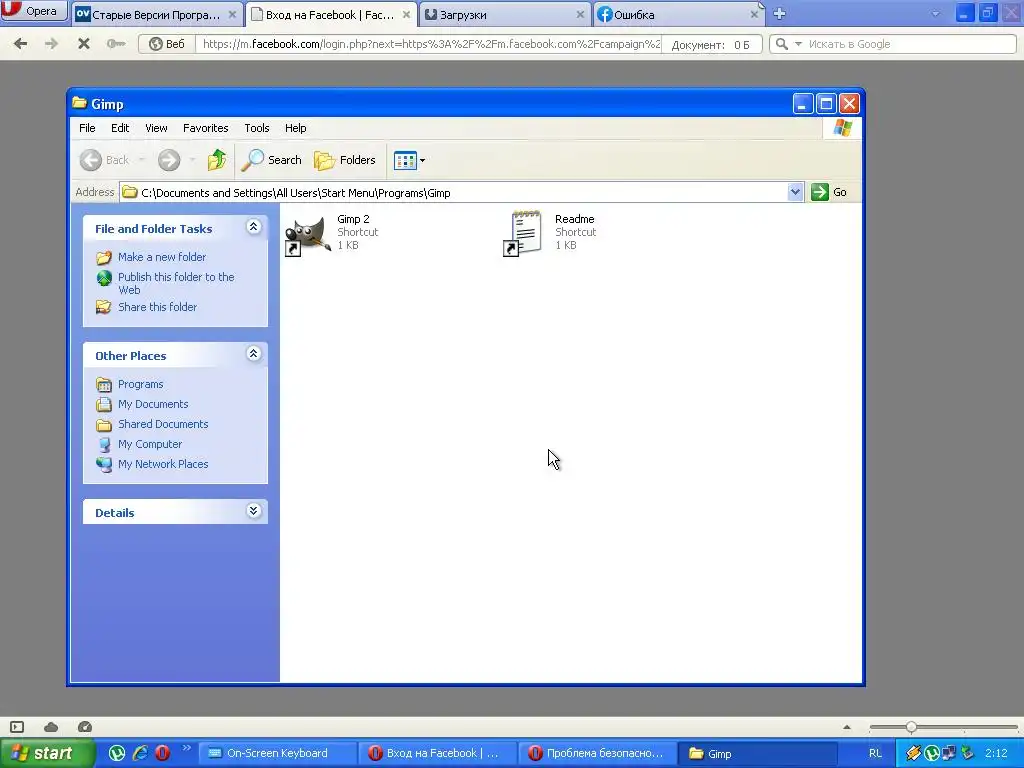Open the File menu

87,128
